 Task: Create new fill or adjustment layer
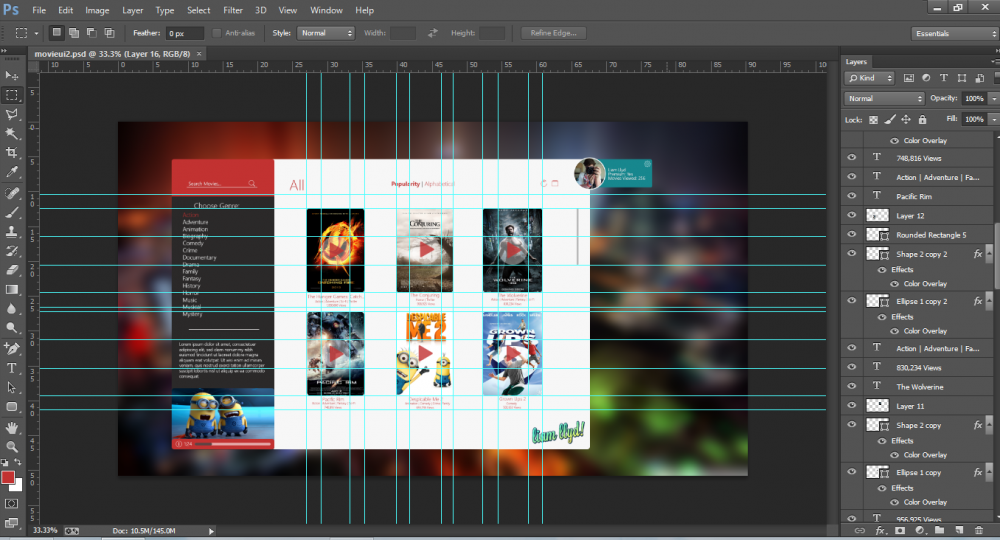tap(920, 530)
